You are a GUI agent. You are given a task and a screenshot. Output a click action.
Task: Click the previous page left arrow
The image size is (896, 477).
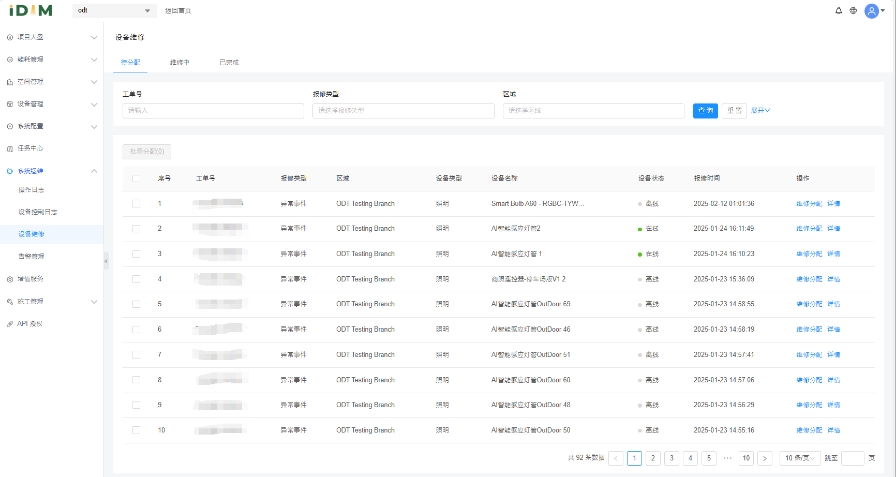pos(615,458)
